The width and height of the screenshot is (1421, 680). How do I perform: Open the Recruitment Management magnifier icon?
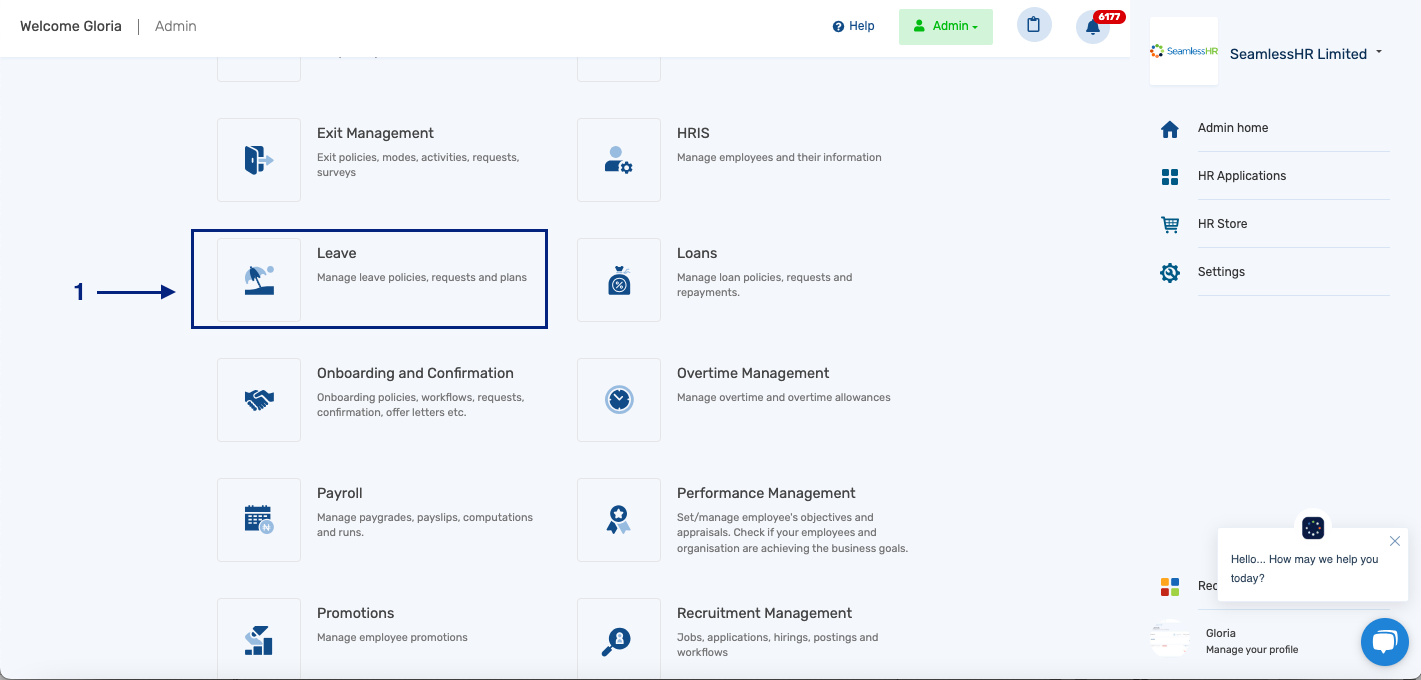point(619,639)
